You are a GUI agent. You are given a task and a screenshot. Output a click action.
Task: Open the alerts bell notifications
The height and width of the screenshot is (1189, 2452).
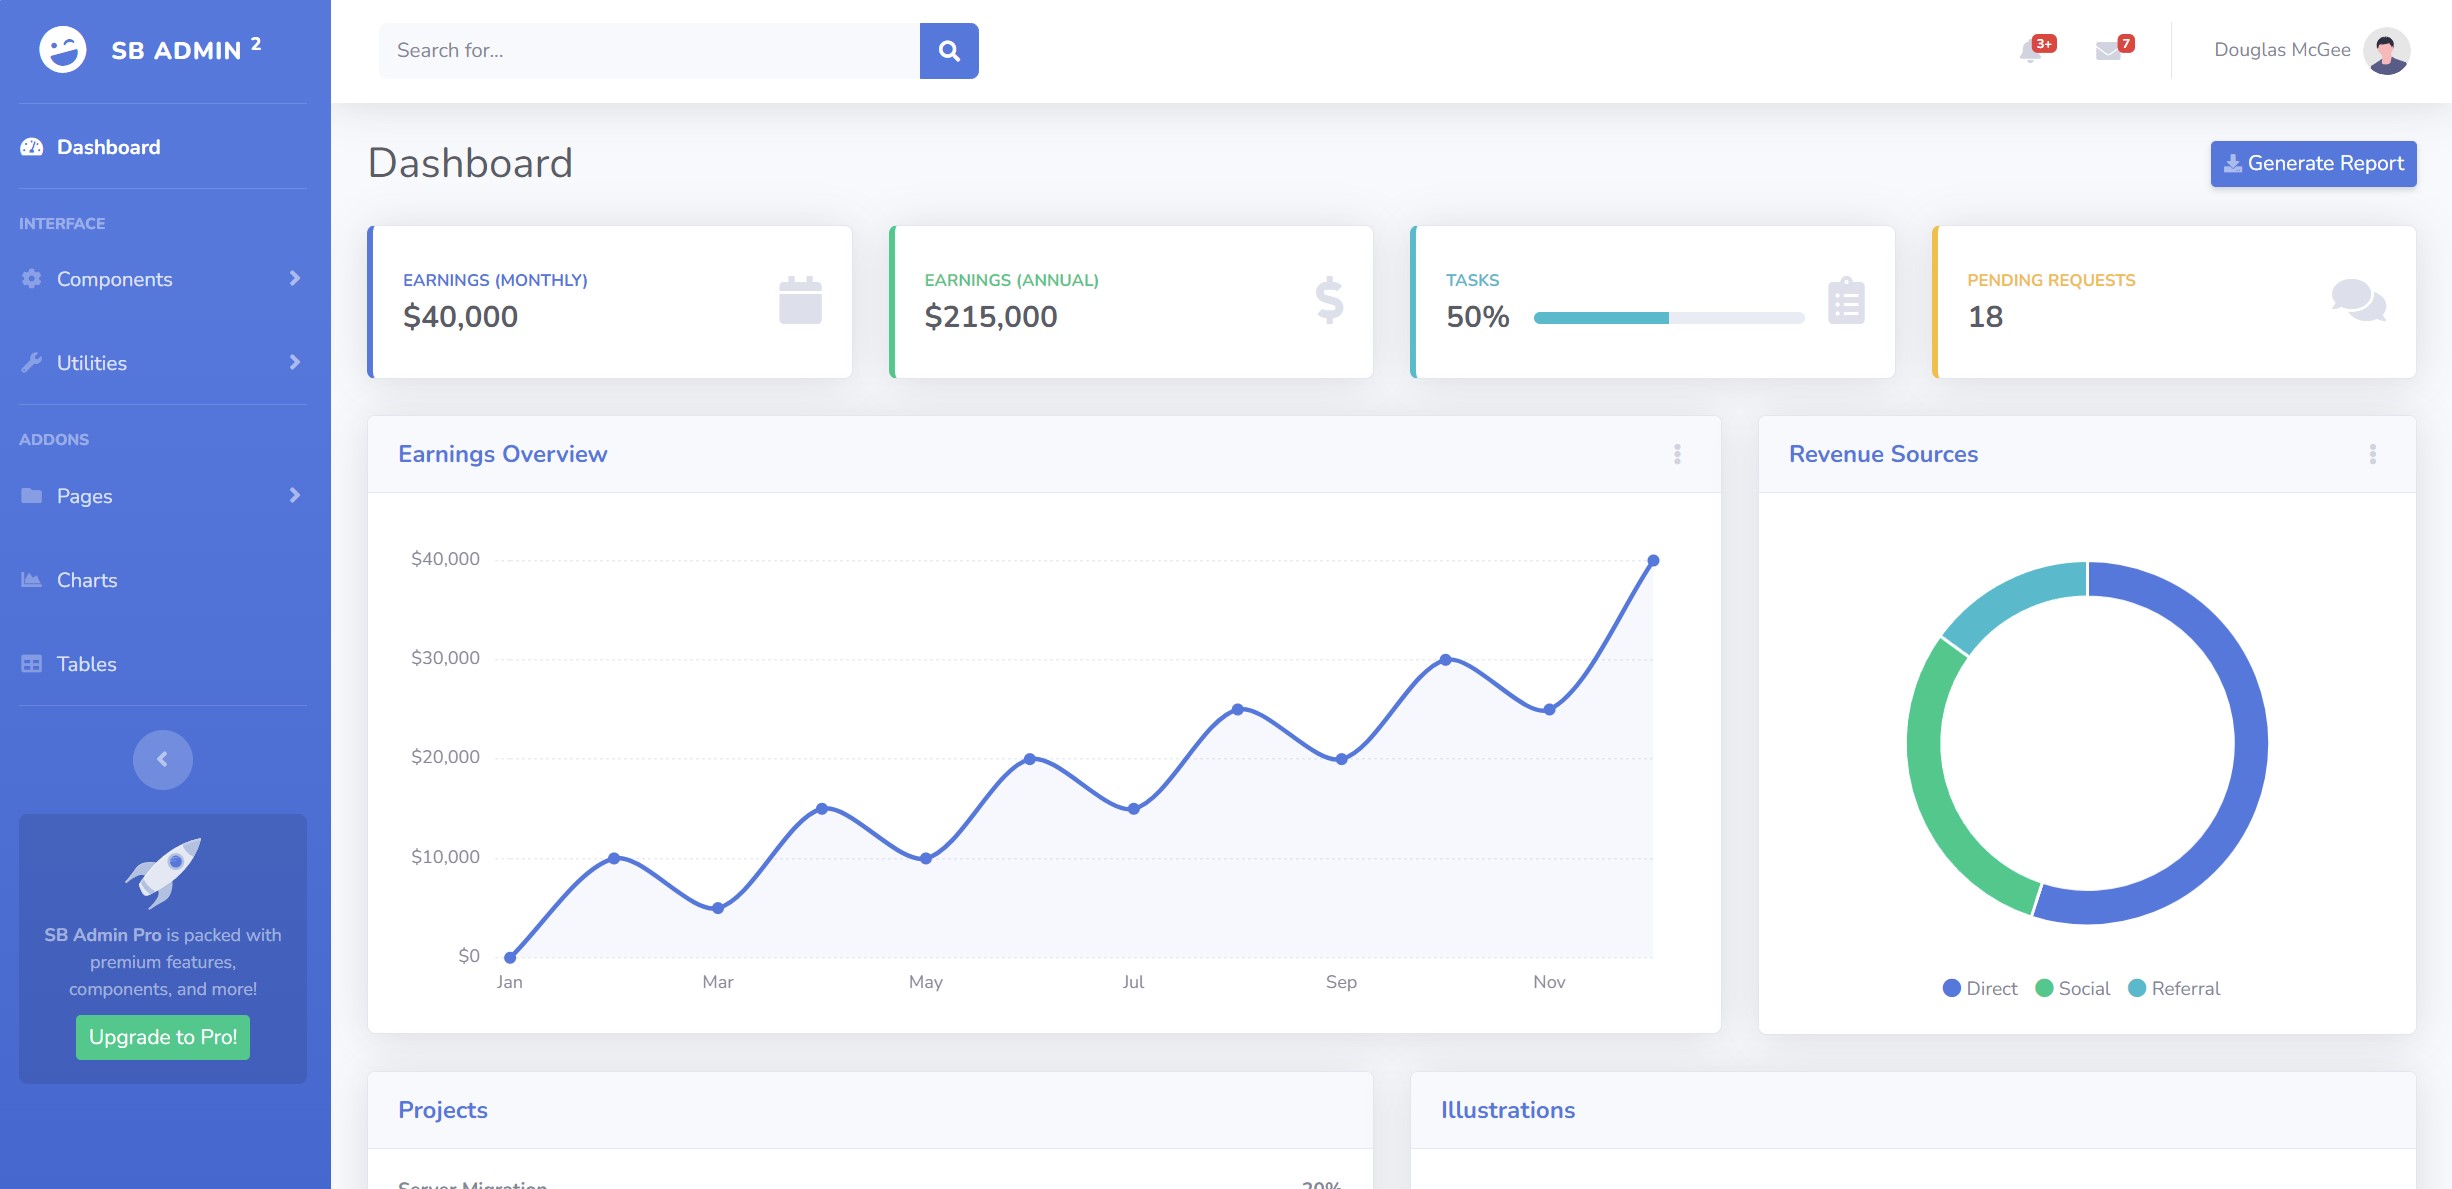2030,51
